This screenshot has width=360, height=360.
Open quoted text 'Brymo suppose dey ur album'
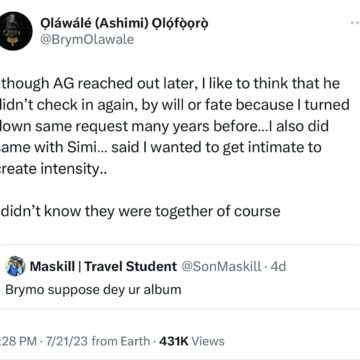coord(93,289)
